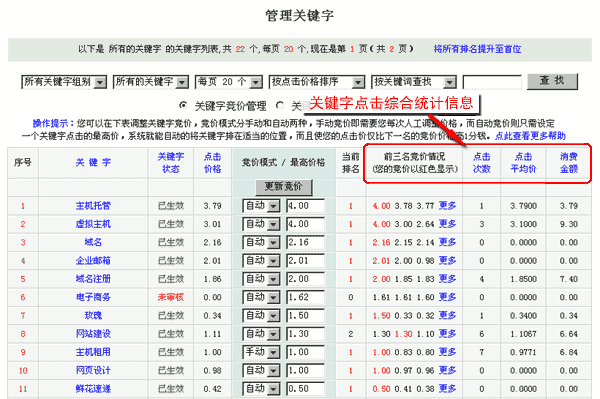This screenshot has width=600, height=399.
Task: Open 将所有排名提升至首位 link
Action: tap(477, 49)
